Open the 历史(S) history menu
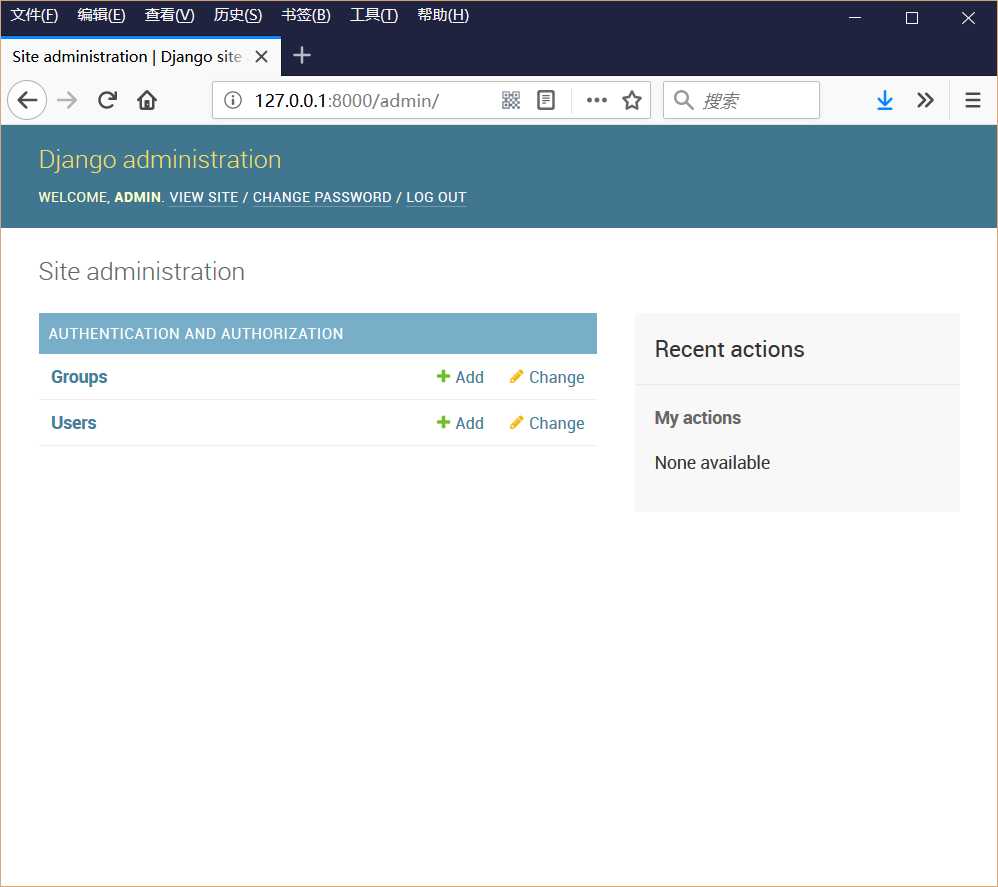This screenshot has width=998, height=887. click(237, 15)
